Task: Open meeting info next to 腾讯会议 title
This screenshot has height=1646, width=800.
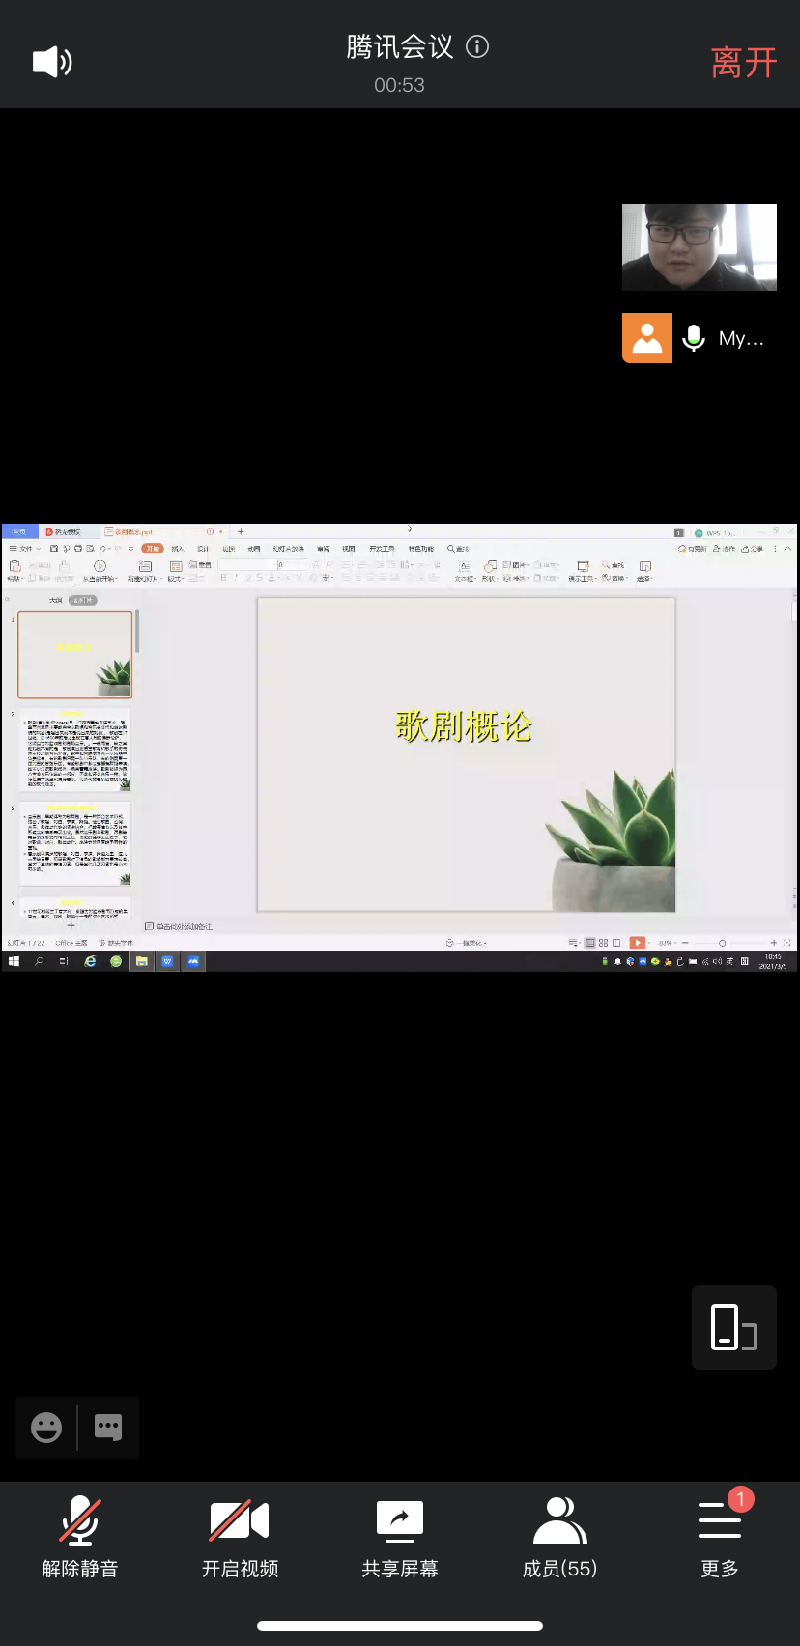Action: (x=478, y=47)
